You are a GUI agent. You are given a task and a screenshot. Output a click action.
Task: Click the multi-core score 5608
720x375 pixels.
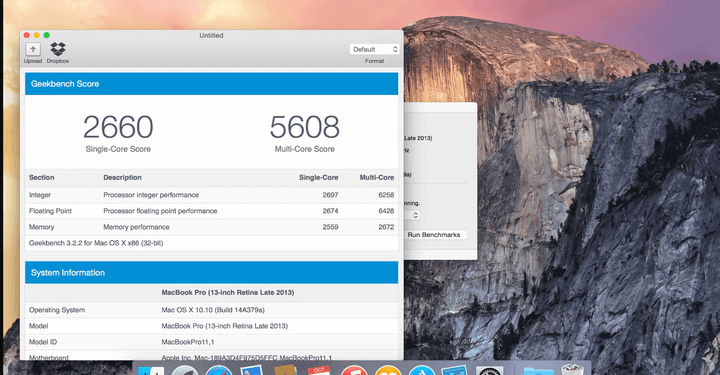coord(304,127)
